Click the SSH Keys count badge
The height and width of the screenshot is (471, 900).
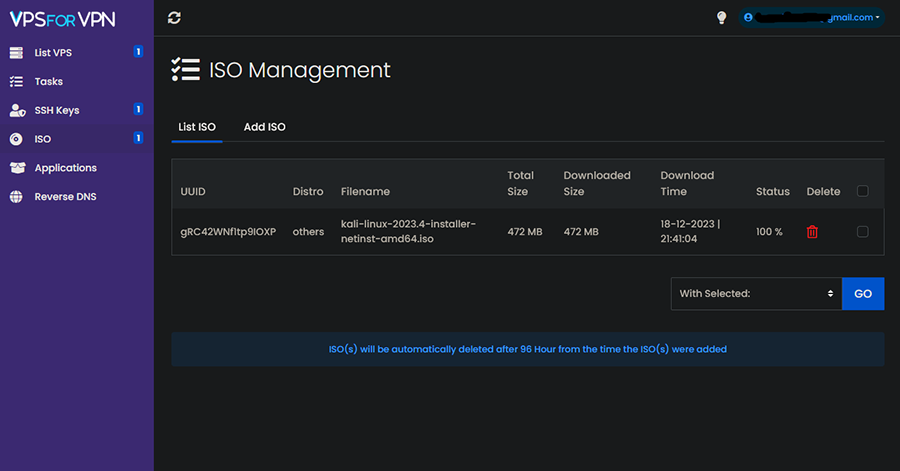pyautogui.click(x=138, y=109)
